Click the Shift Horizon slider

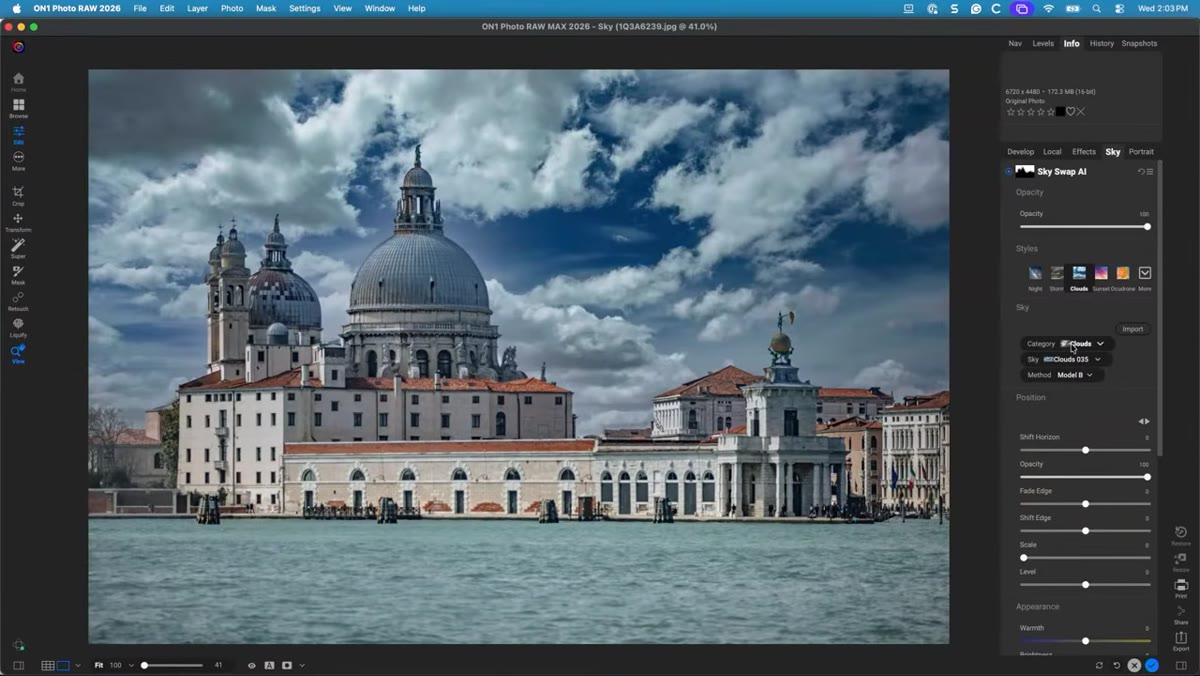[1085, 450]
